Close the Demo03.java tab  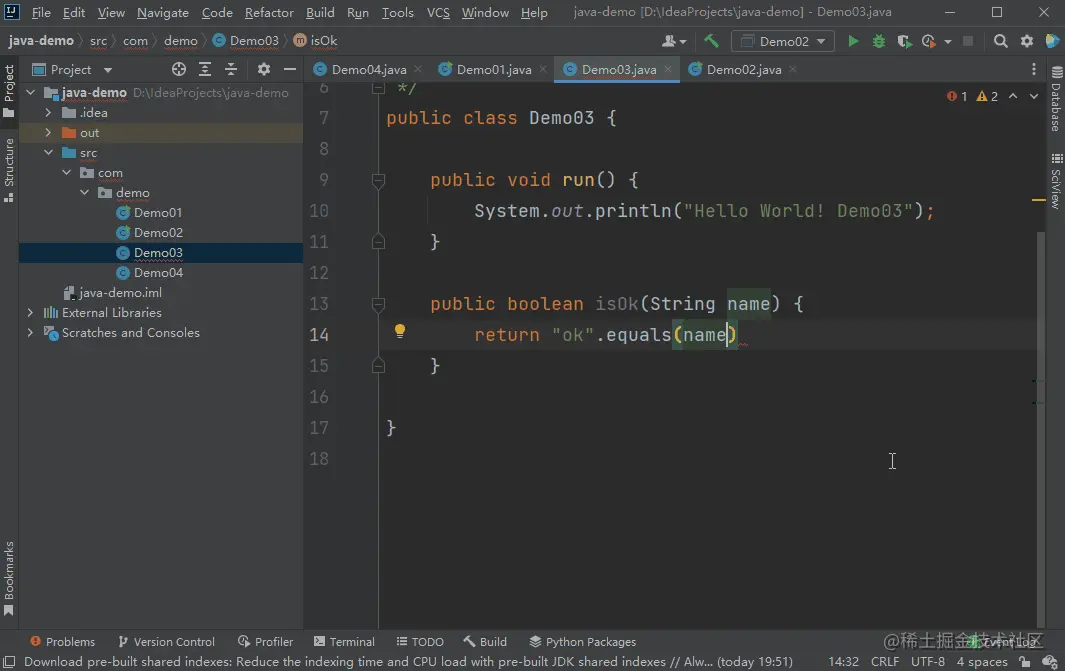pos(668,69)
